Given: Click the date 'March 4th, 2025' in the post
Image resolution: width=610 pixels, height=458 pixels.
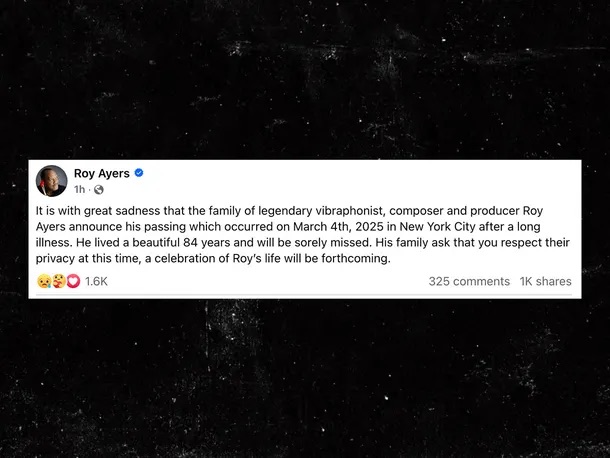Looking at the screenshot, I should tap(338, 226).
